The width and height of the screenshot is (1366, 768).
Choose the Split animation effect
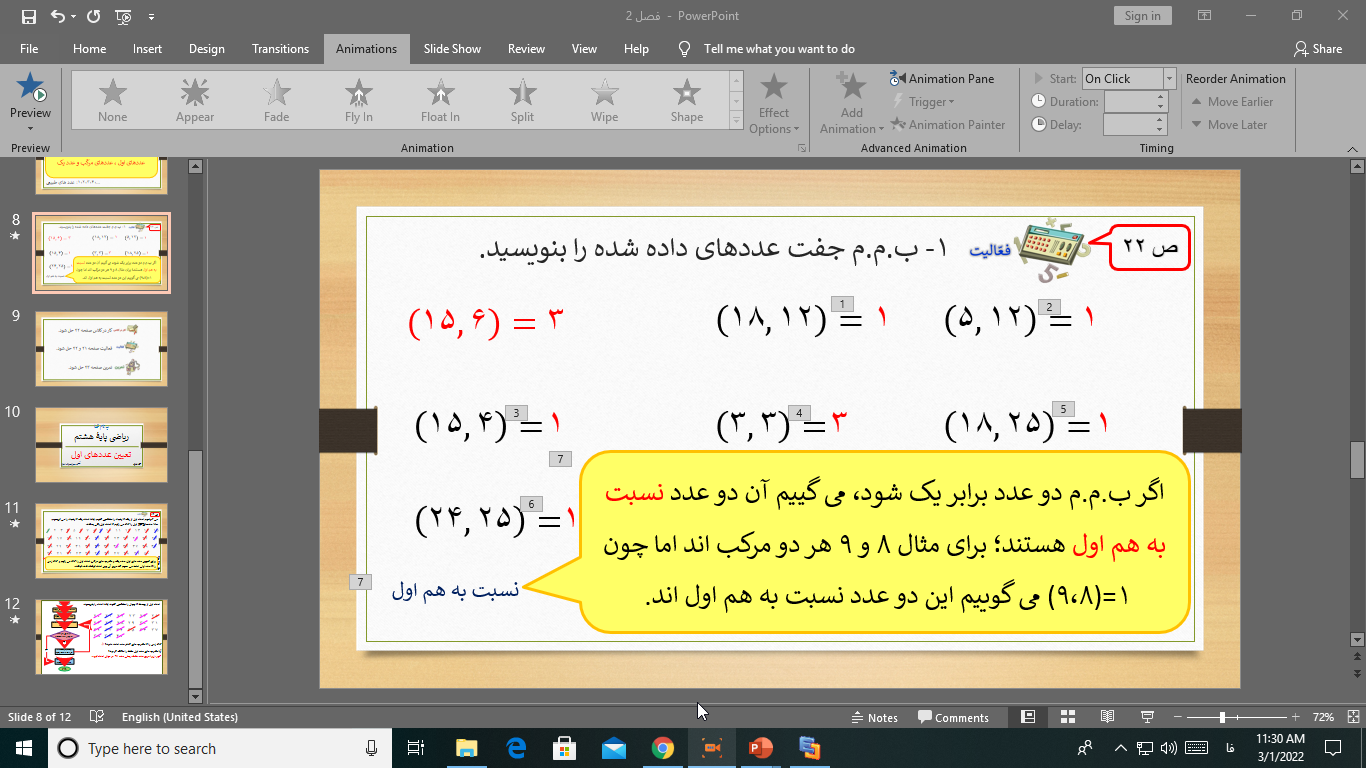(522, 101)
